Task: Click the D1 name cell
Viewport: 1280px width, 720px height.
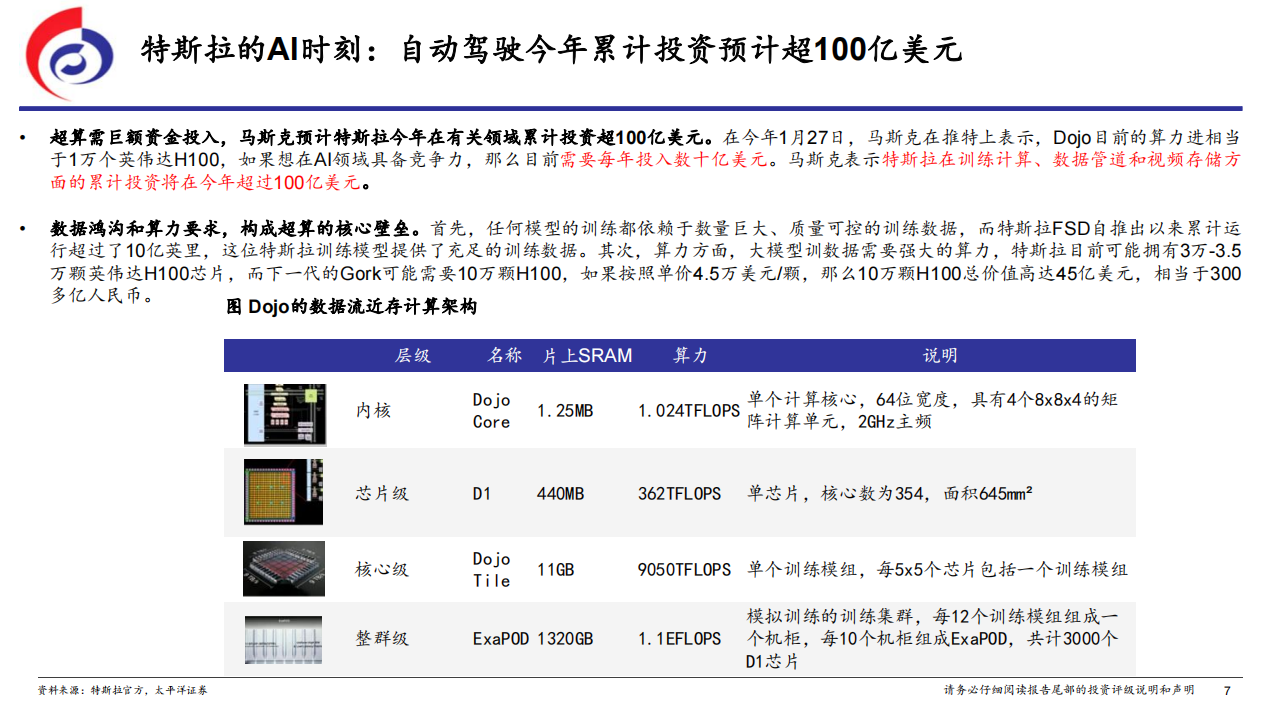Action: 482,494
